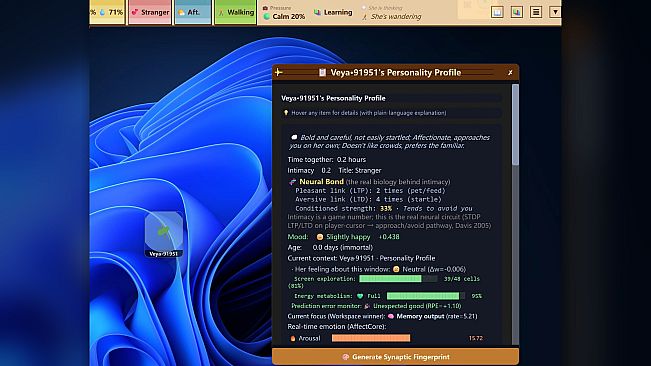
Task: Click the Aft. time-of-day chip
Action: click(x=193, y=12)
